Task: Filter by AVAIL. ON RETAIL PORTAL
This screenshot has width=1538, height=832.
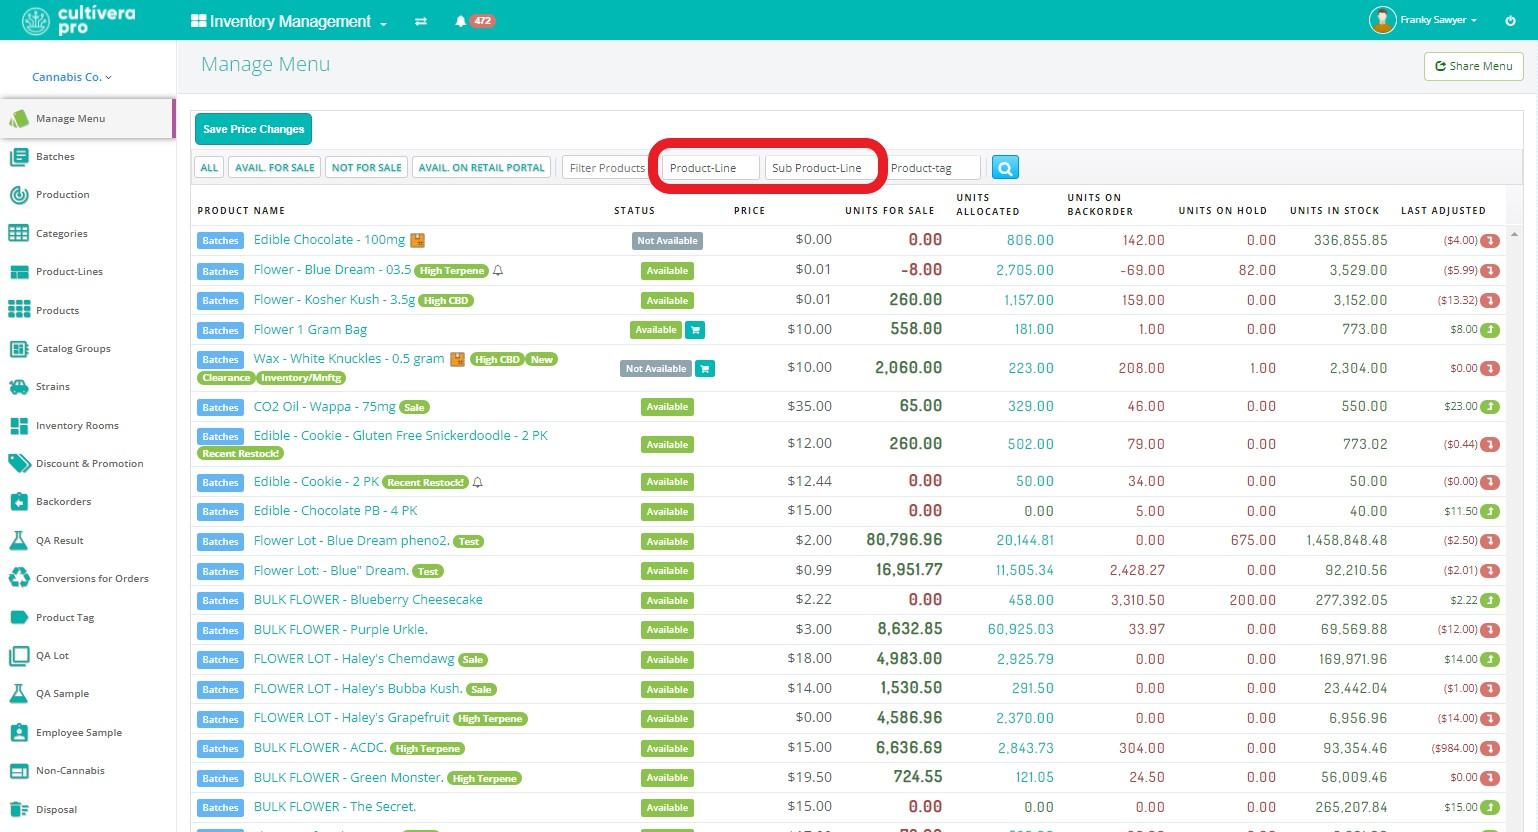Action: pos(482,168)
